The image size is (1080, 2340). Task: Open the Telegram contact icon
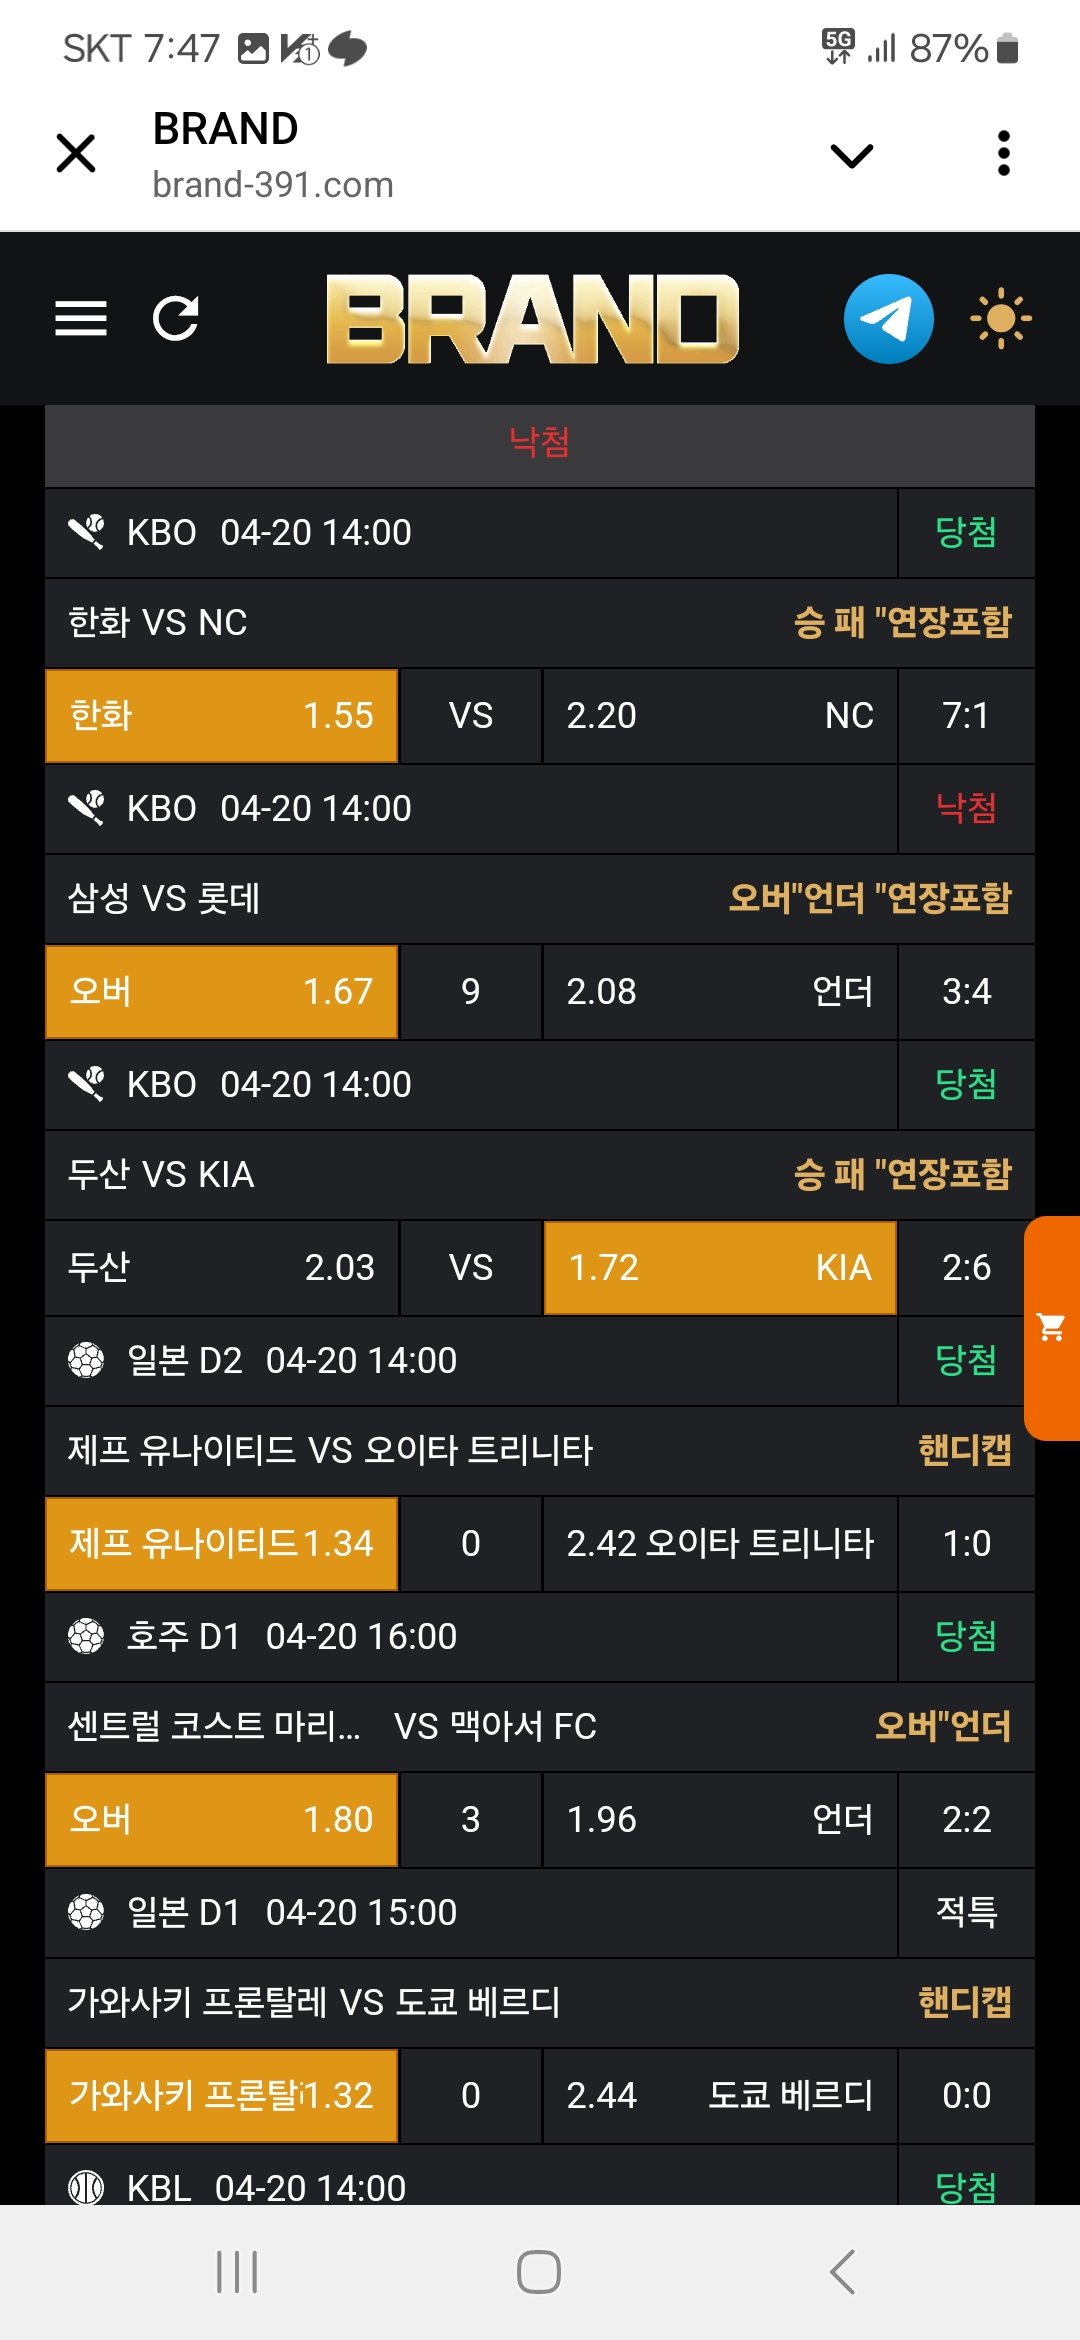(888, 319)
